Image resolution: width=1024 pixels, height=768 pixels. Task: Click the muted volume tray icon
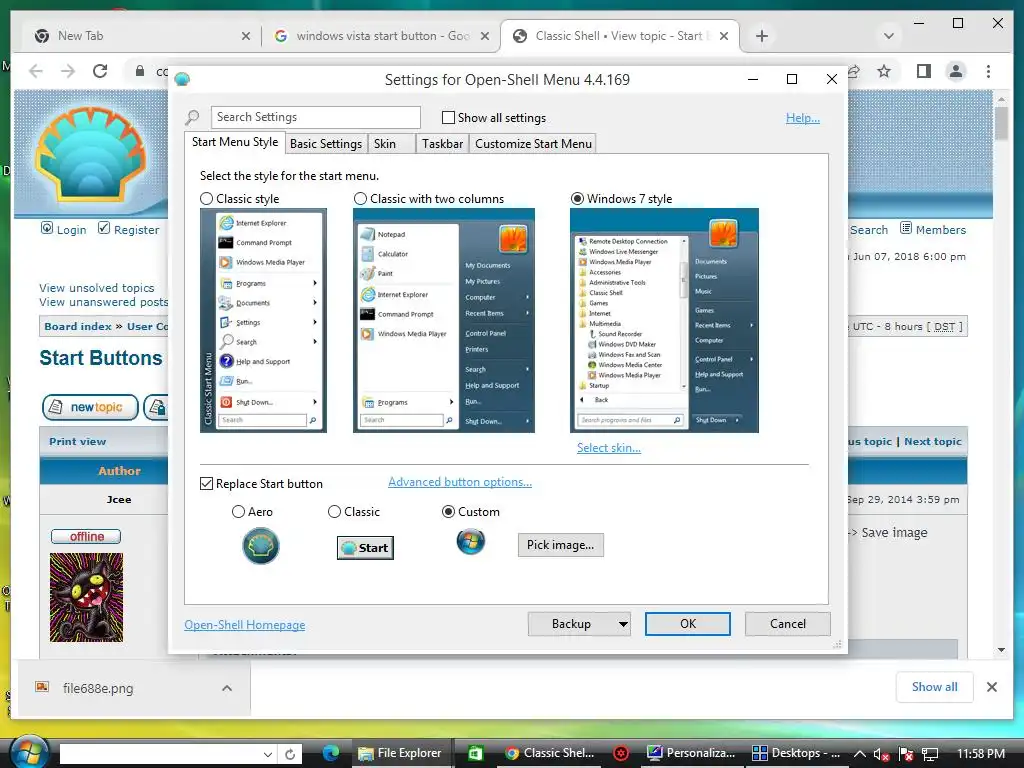point(881,754)
